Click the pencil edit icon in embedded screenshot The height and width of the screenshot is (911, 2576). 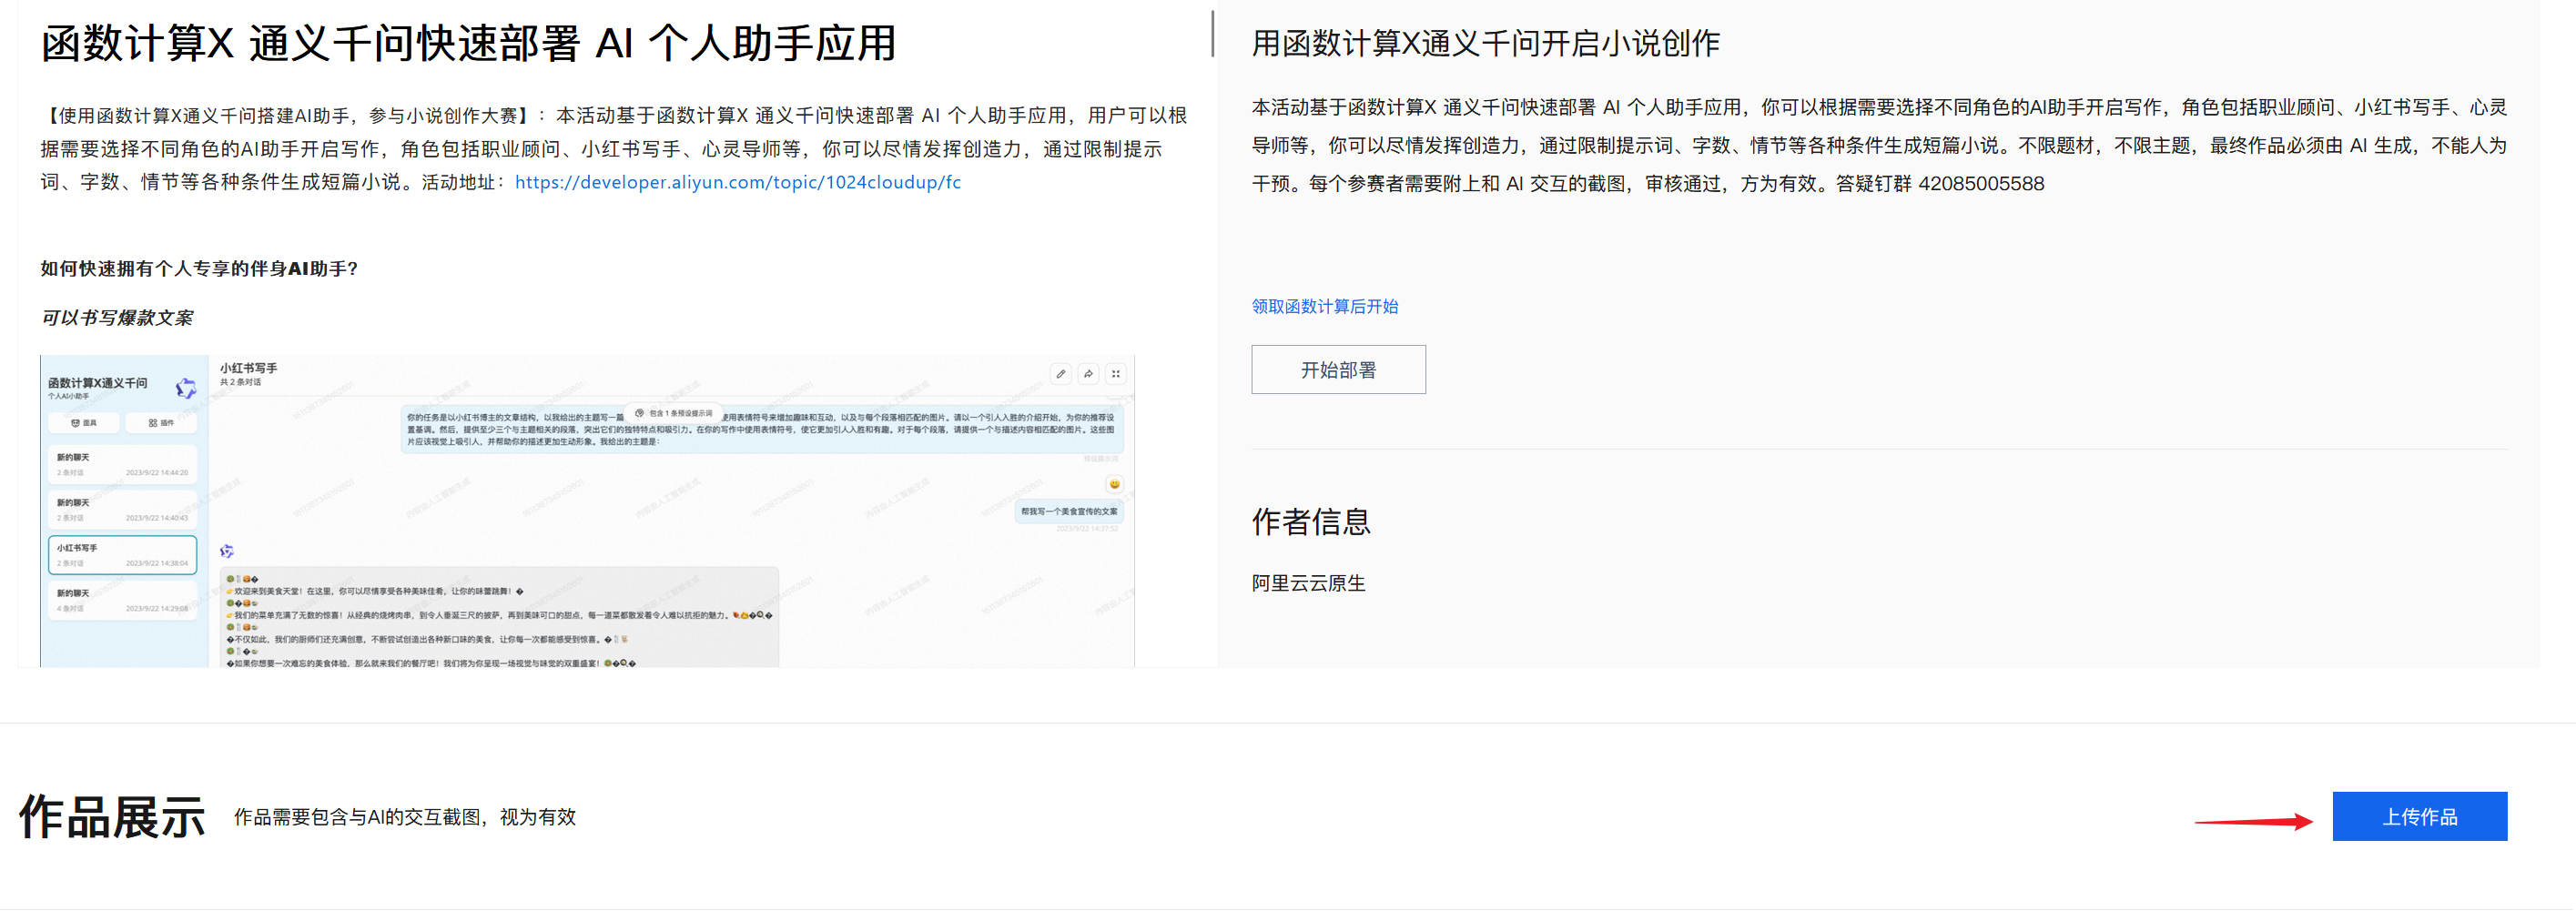[1061, 374]
